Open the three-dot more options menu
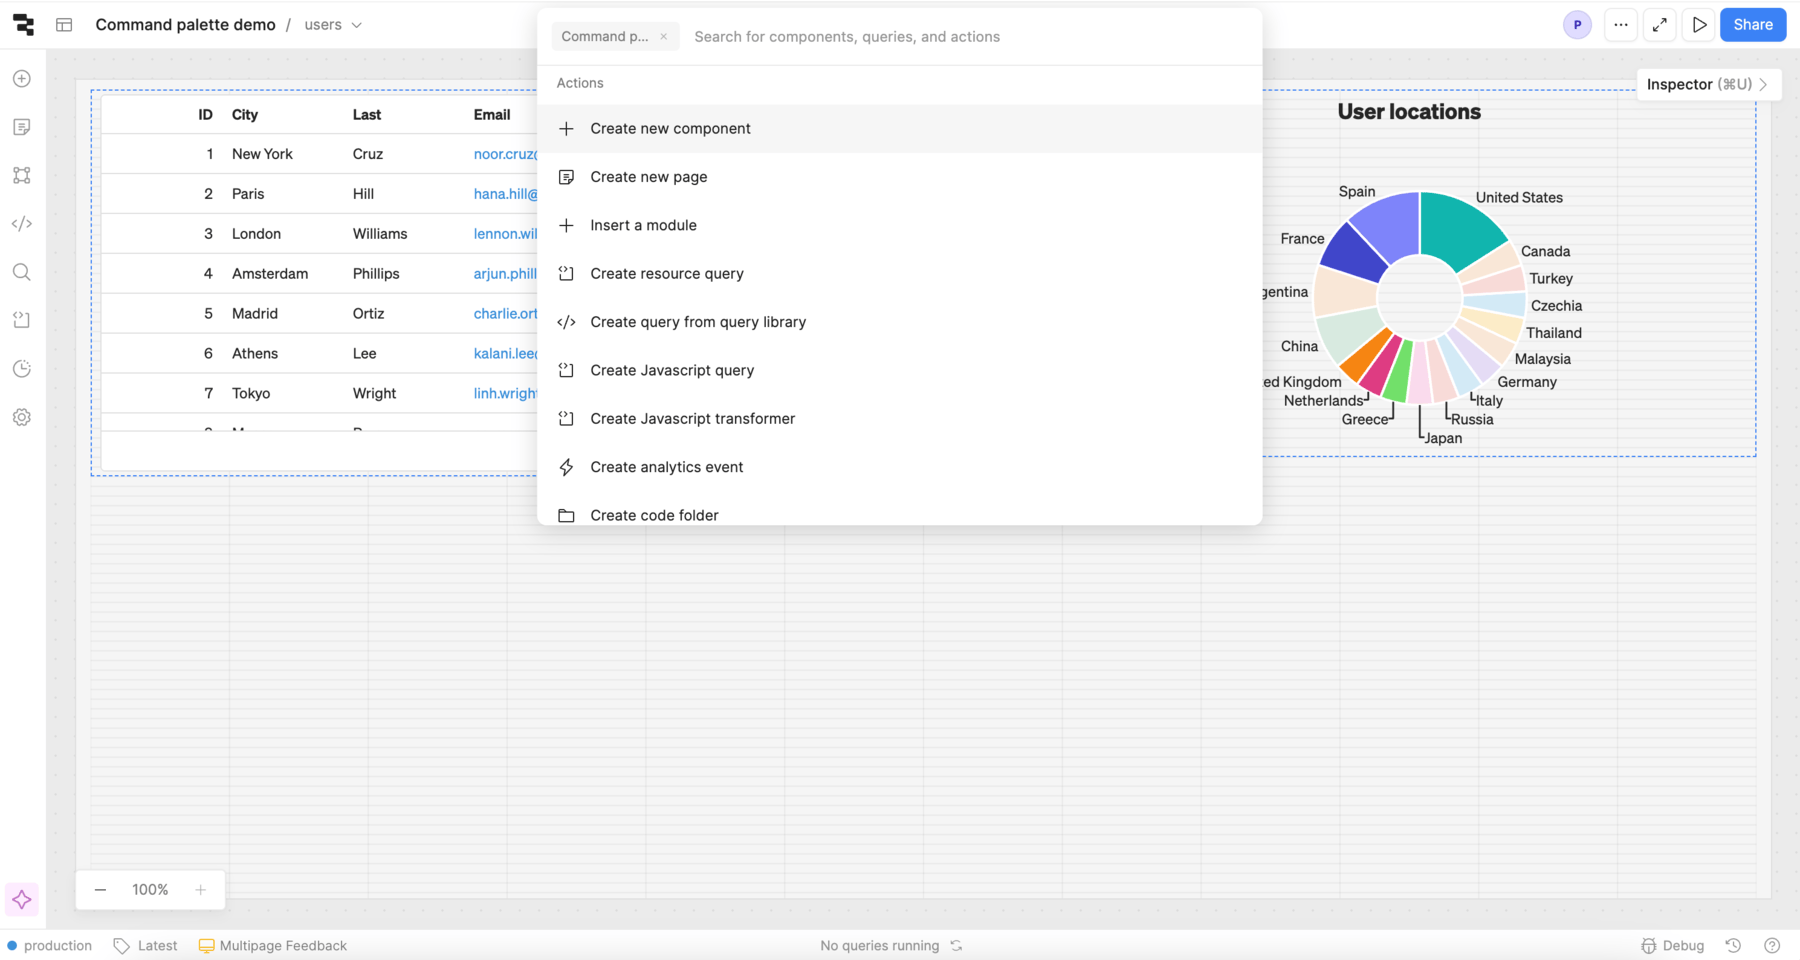The width and height of the screenshot is (1800, 960). 1621,25
